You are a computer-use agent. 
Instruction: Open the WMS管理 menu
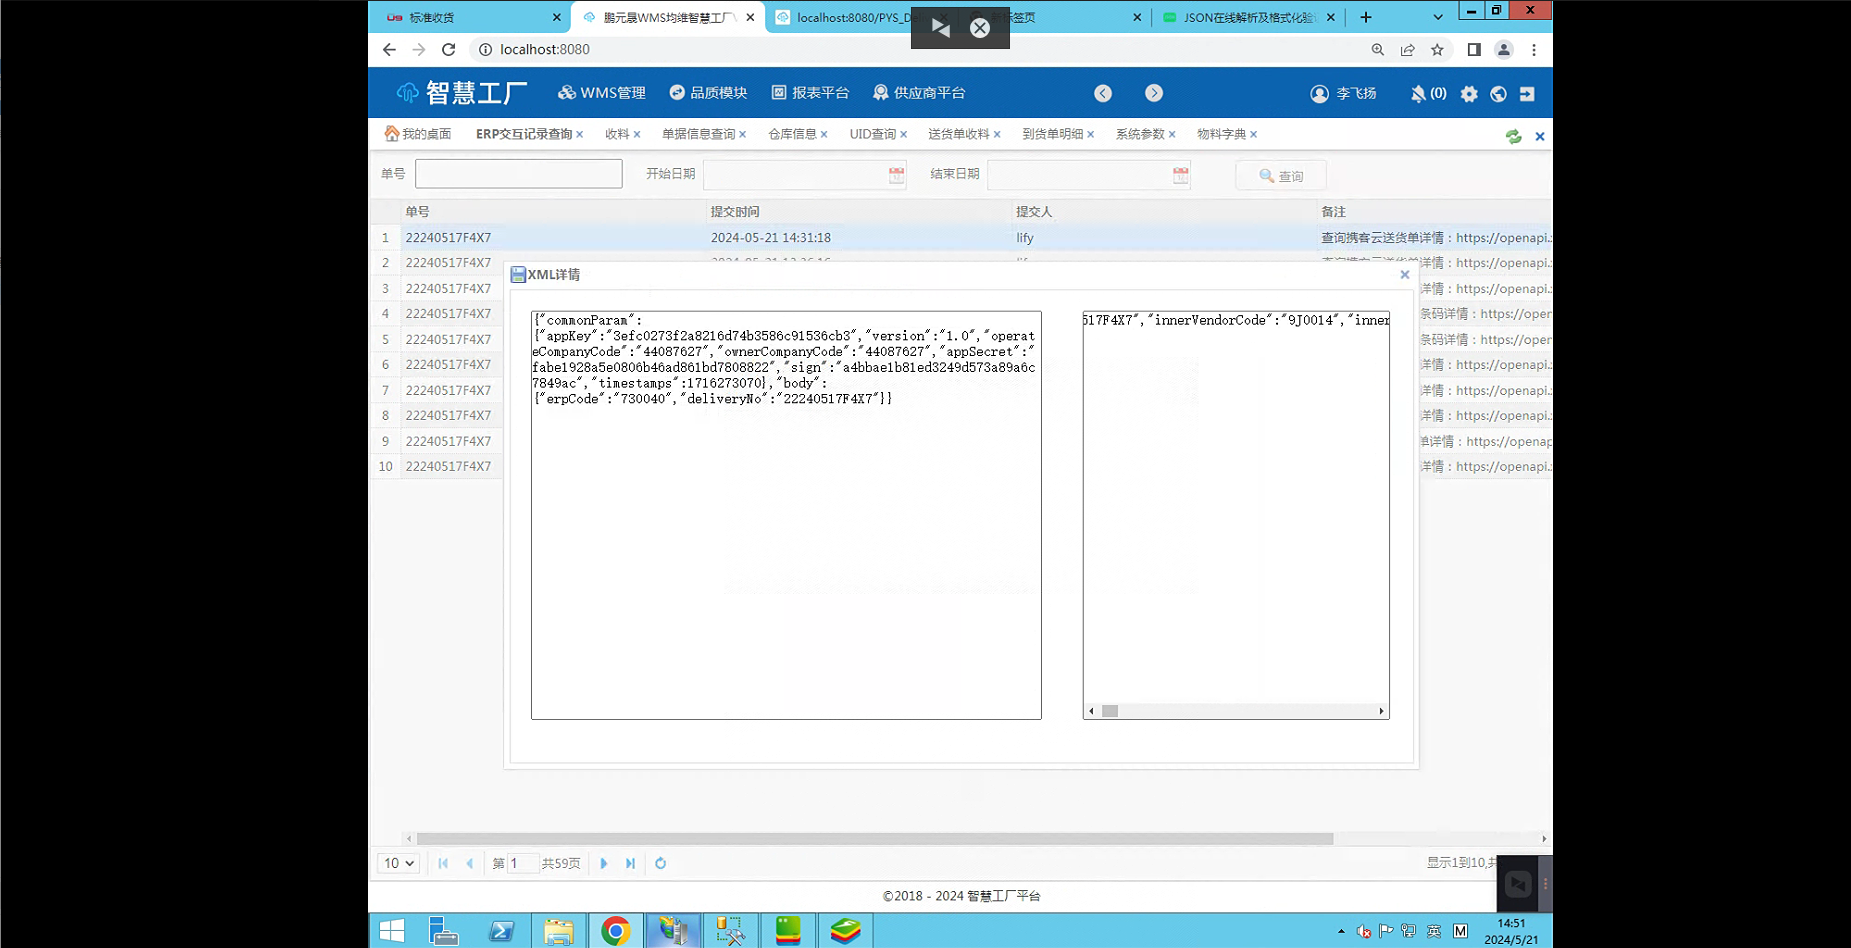[x=602, y=93]
